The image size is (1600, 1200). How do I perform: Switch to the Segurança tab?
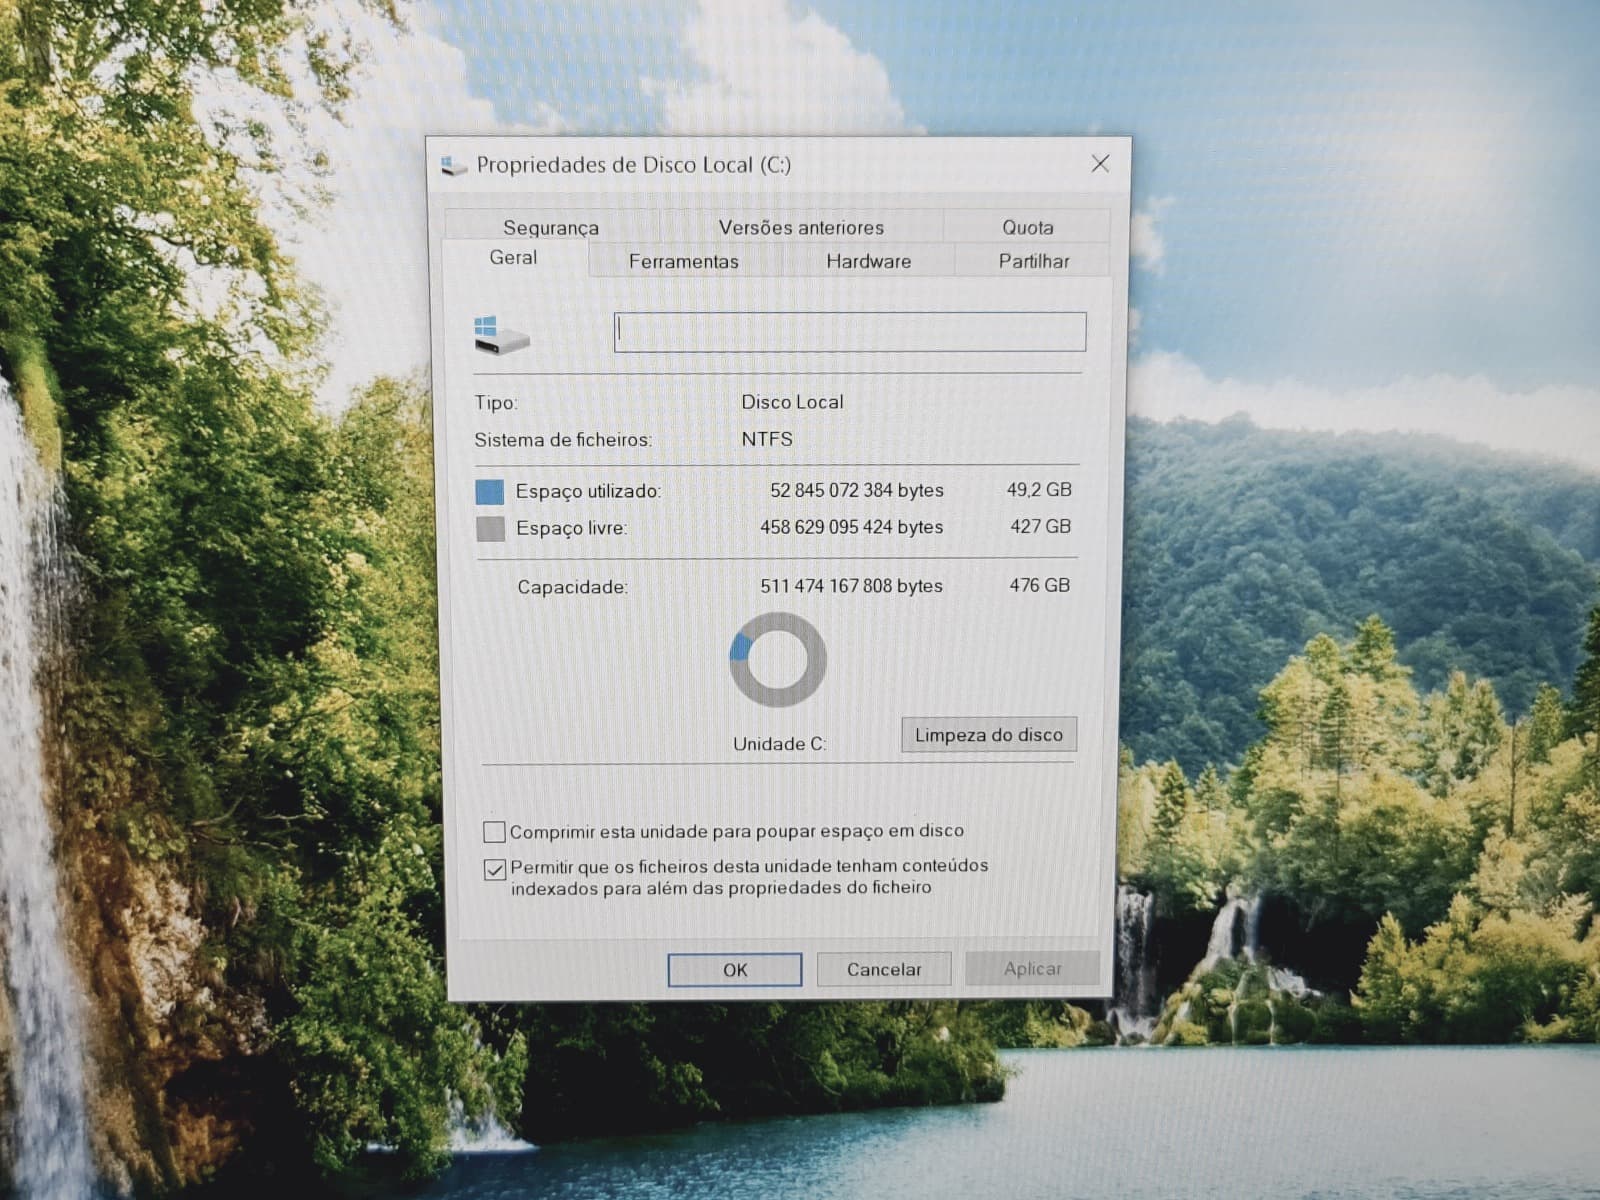pyautogui.click(x=551, y=227)
